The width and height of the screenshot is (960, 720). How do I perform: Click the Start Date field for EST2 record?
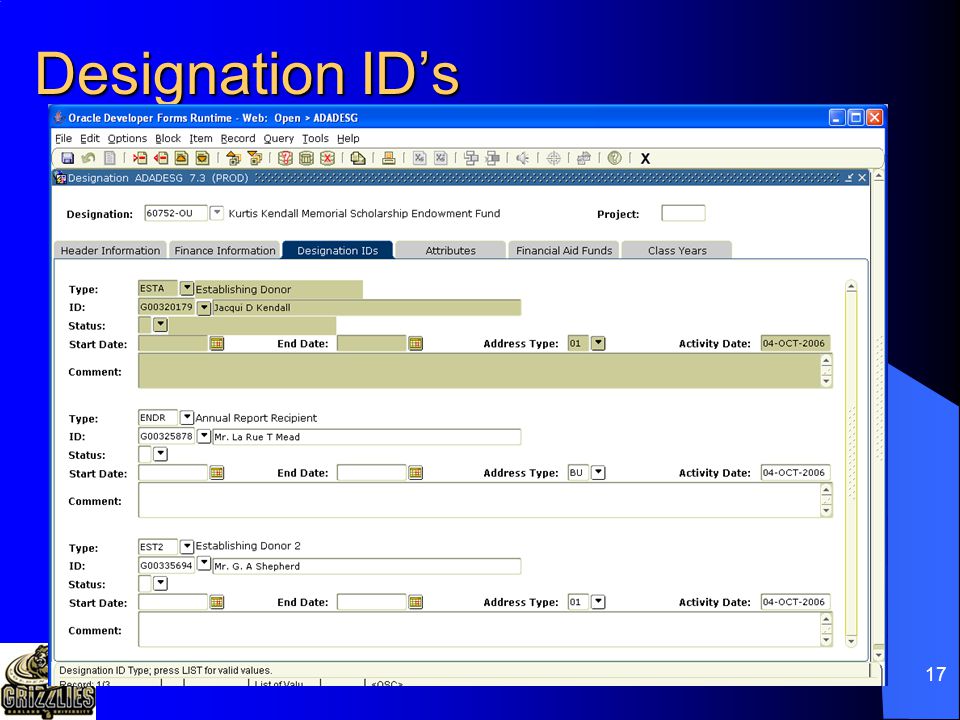point(173,602)
